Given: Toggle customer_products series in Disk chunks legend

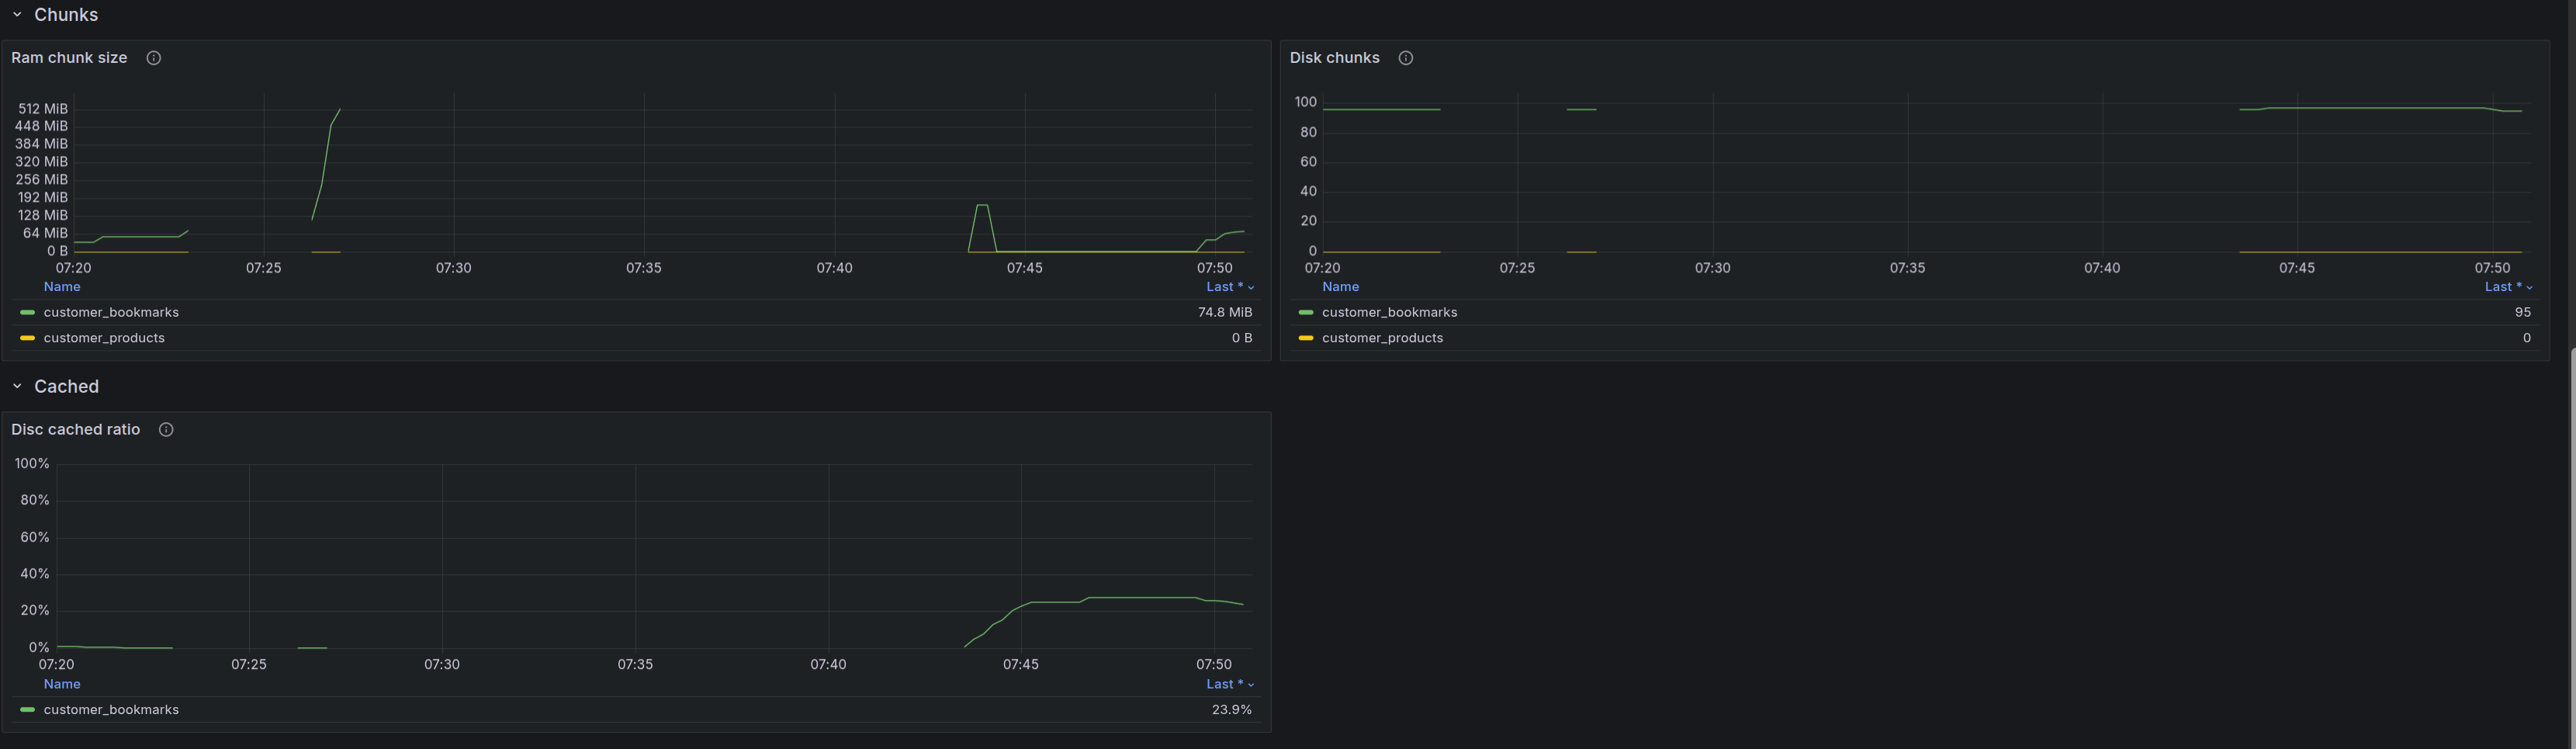Looking at the screenshot, I should (x=1382, y=338).
